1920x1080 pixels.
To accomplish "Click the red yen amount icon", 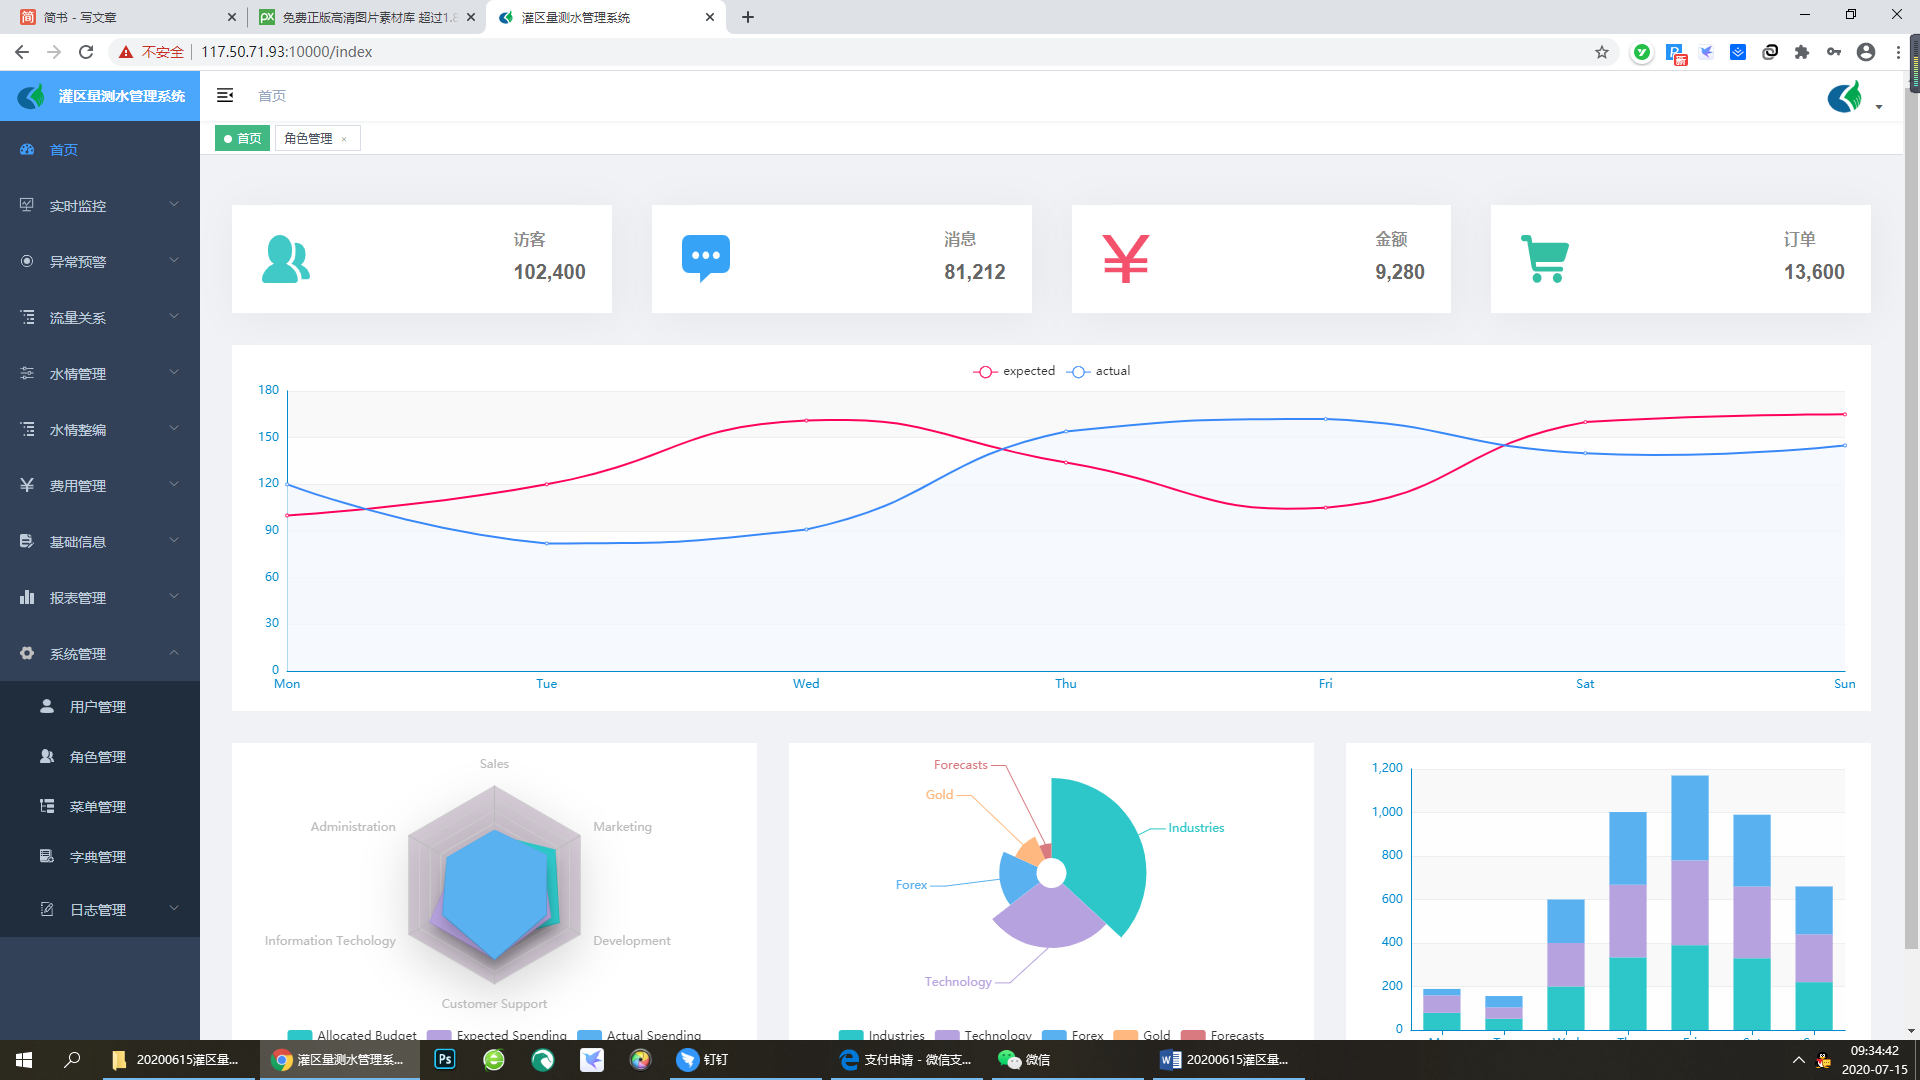I will 1125,259.
